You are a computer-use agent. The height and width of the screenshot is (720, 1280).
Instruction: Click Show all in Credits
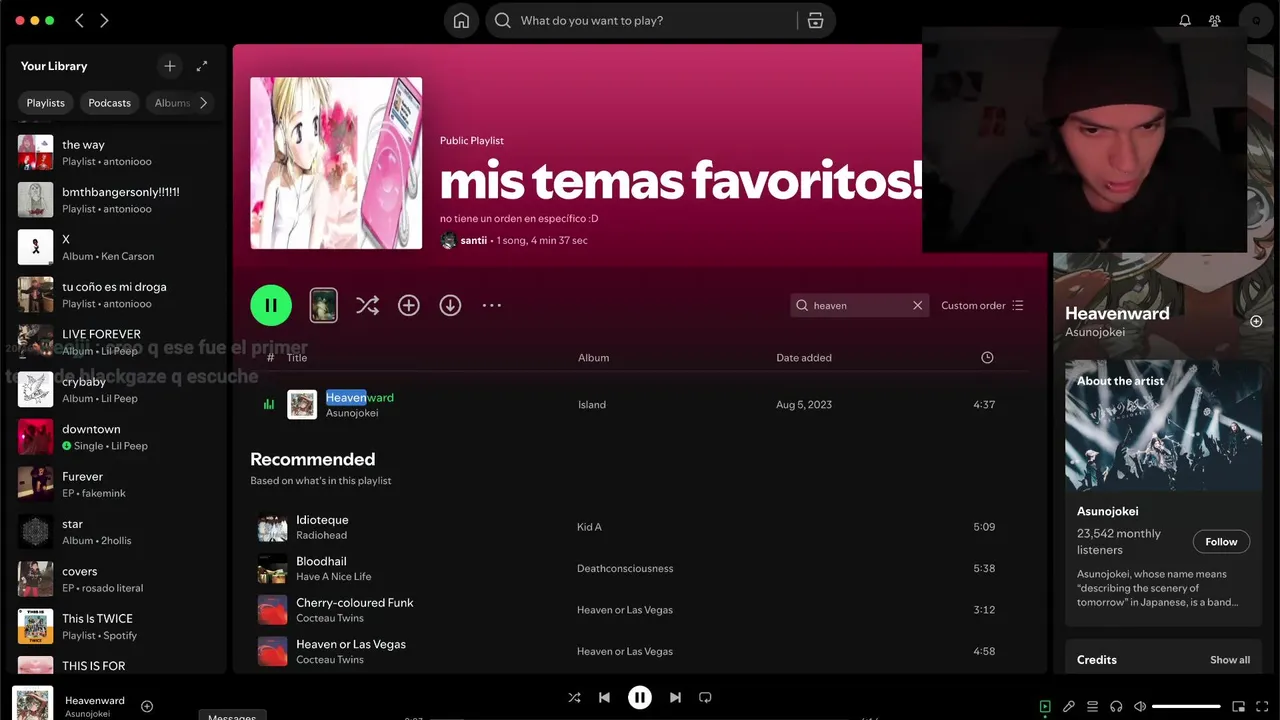1230,660
